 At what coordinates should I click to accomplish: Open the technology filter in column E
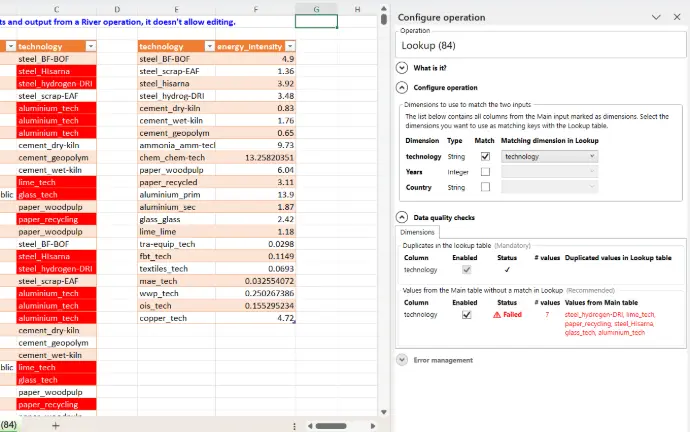[x=209, y=47]
